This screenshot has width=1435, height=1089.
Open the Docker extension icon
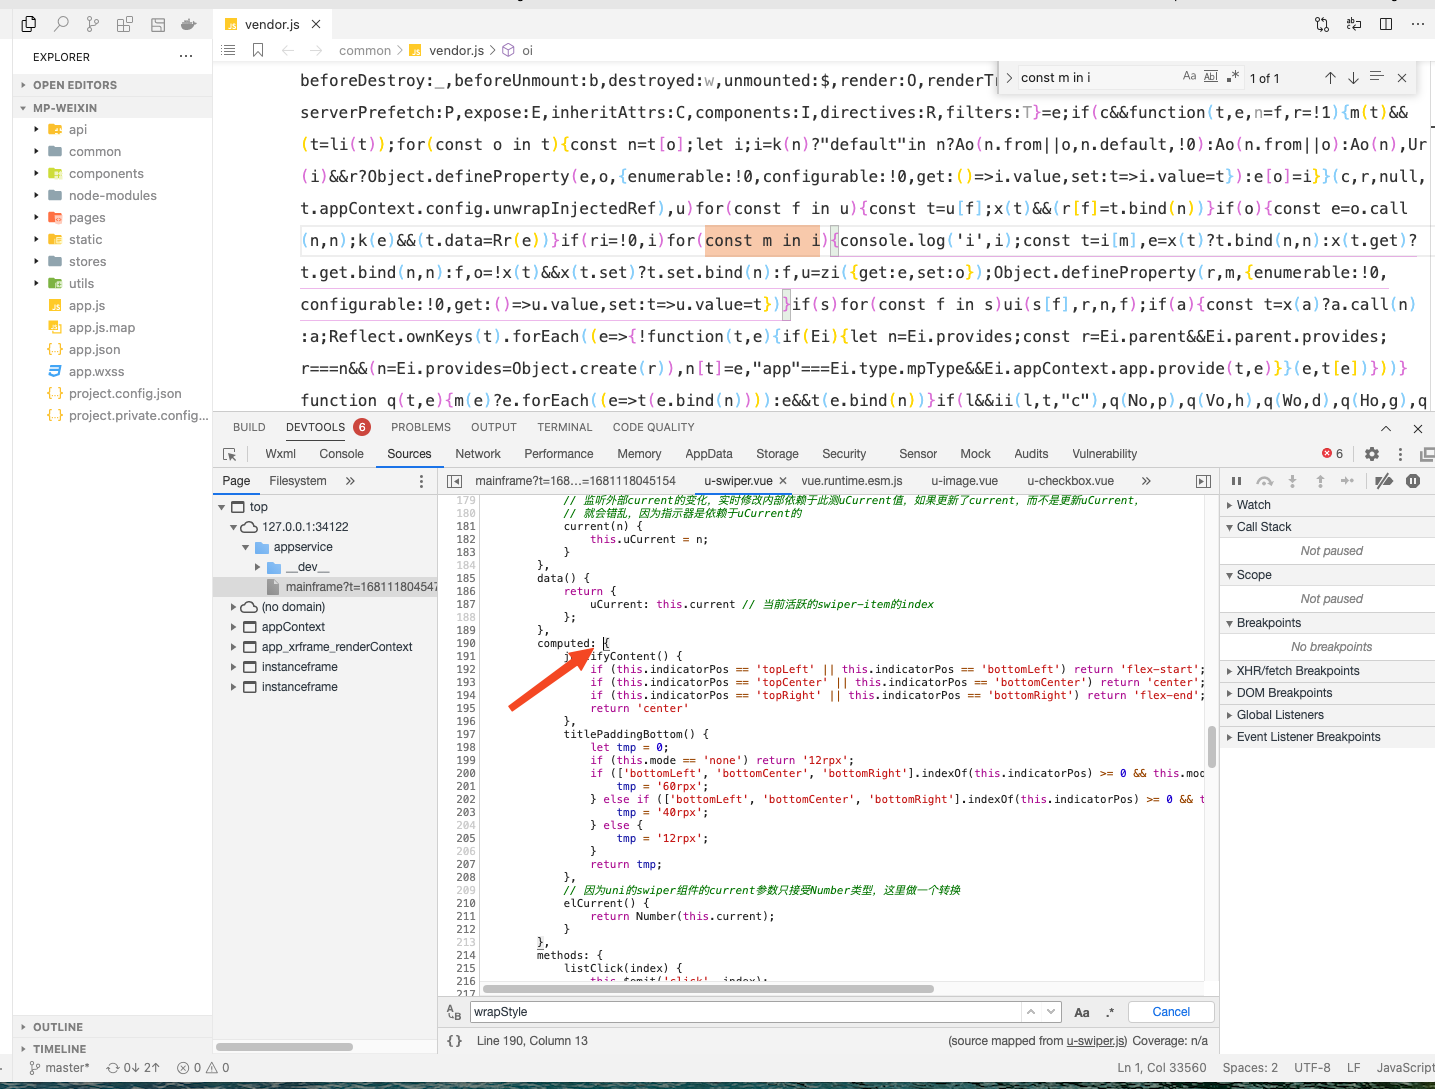190,23
